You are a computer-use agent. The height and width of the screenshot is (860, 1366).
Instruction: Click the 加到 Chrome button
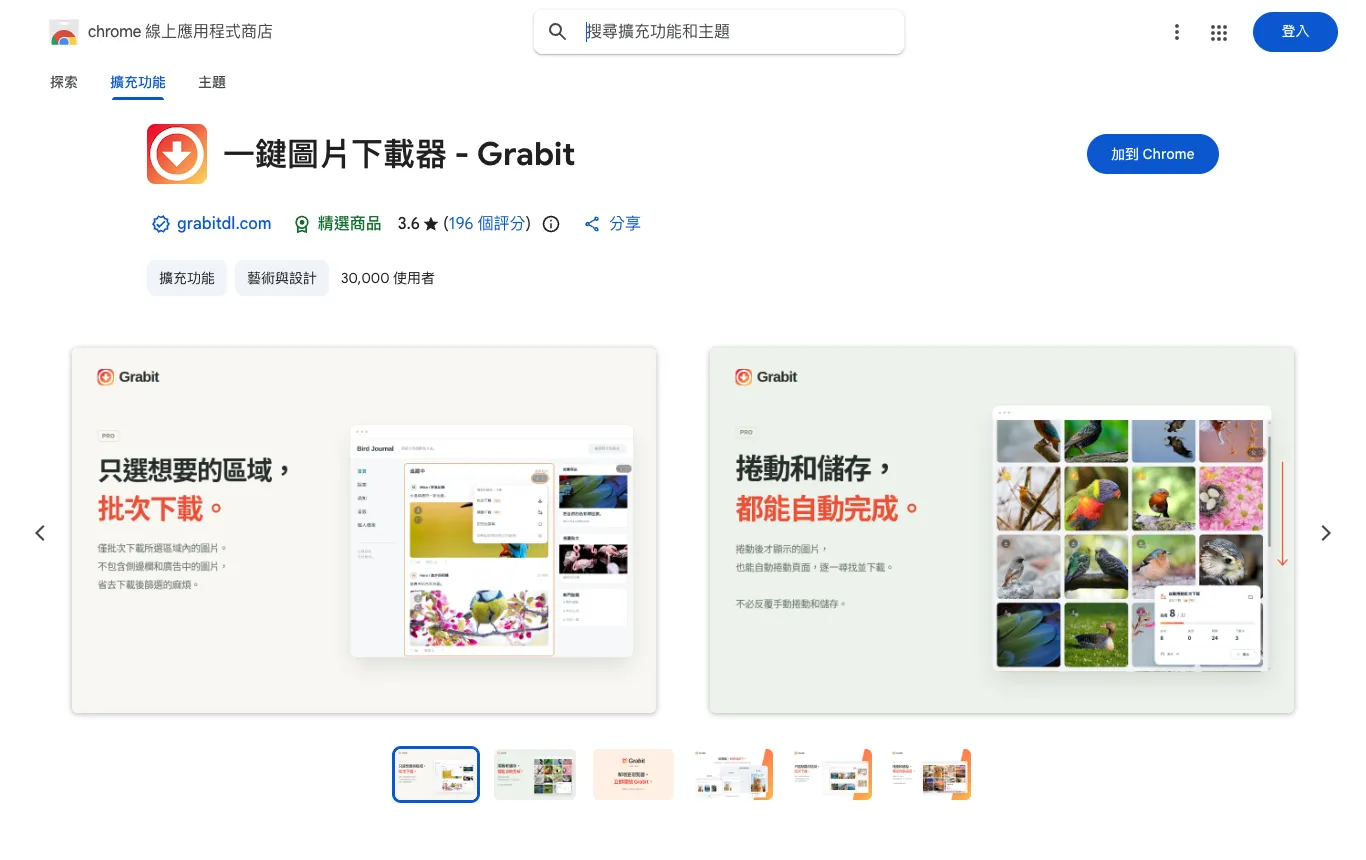(1153, 154)
